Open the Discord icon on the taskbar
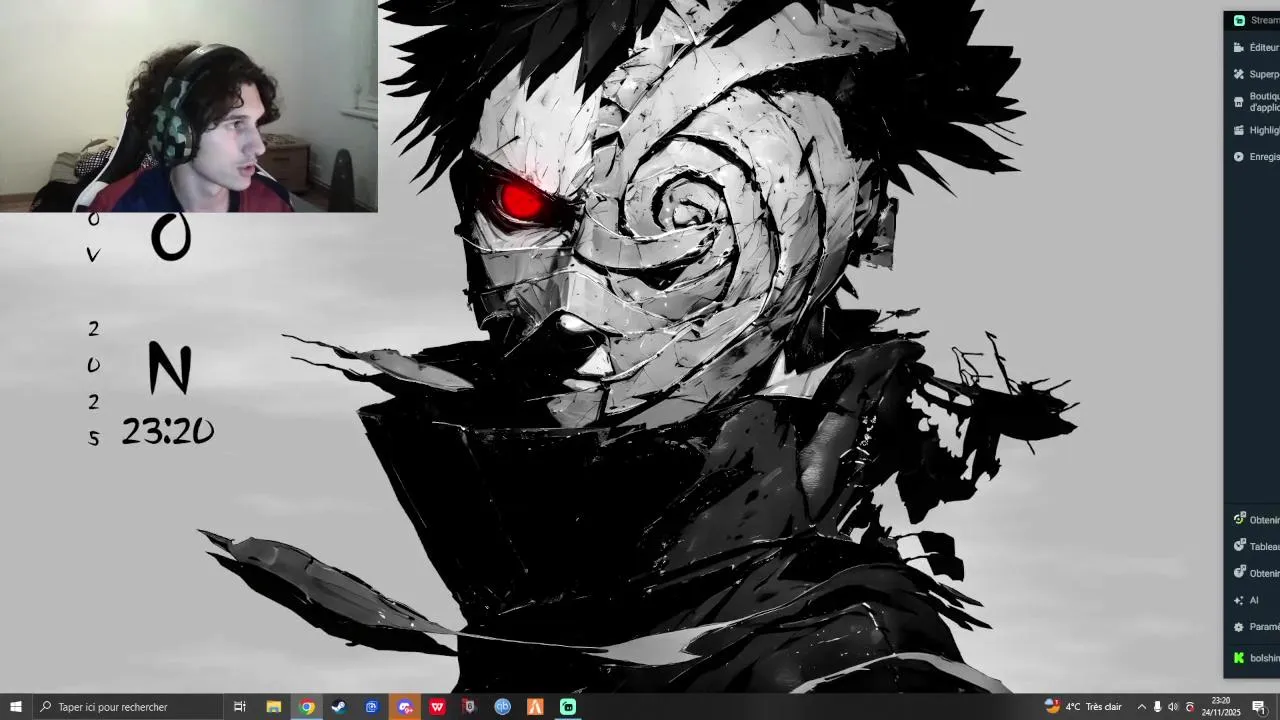The height and width of the screenshot is (720, 1280). (x=405, y=707)
